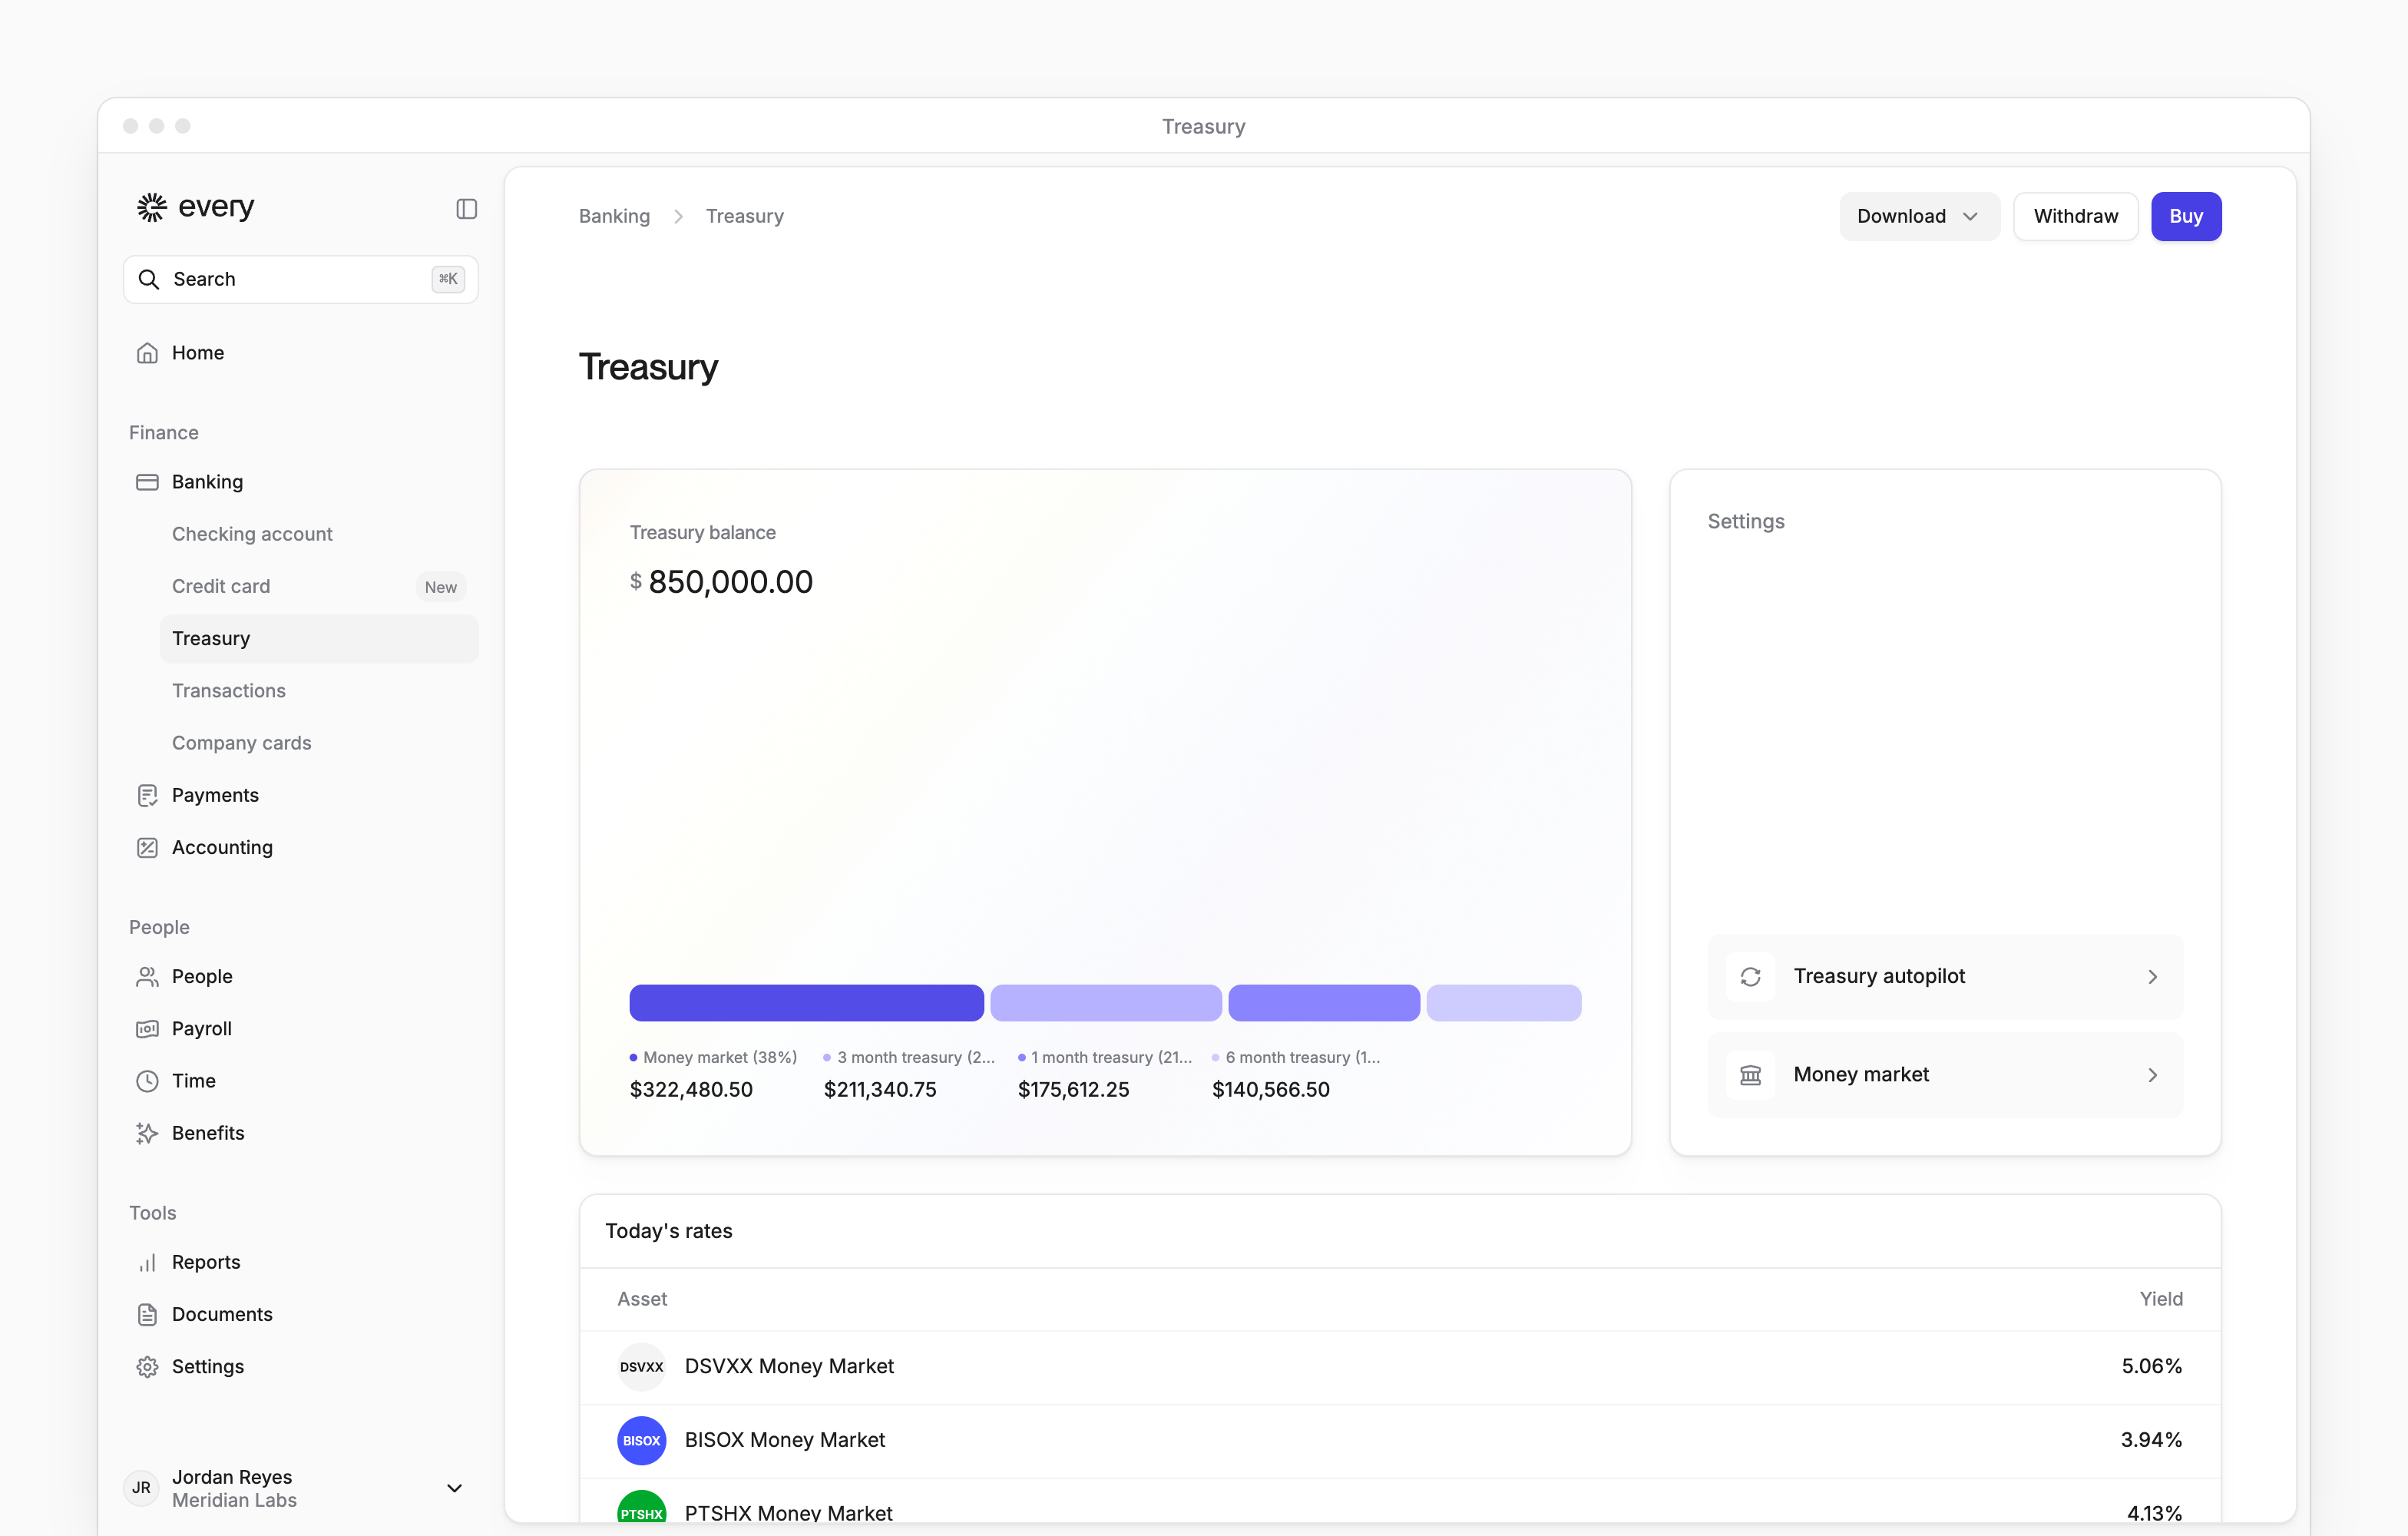Click the 3.94% yield value
This screenshot has width=2408, height=1536.
tap(2151, 1440)
